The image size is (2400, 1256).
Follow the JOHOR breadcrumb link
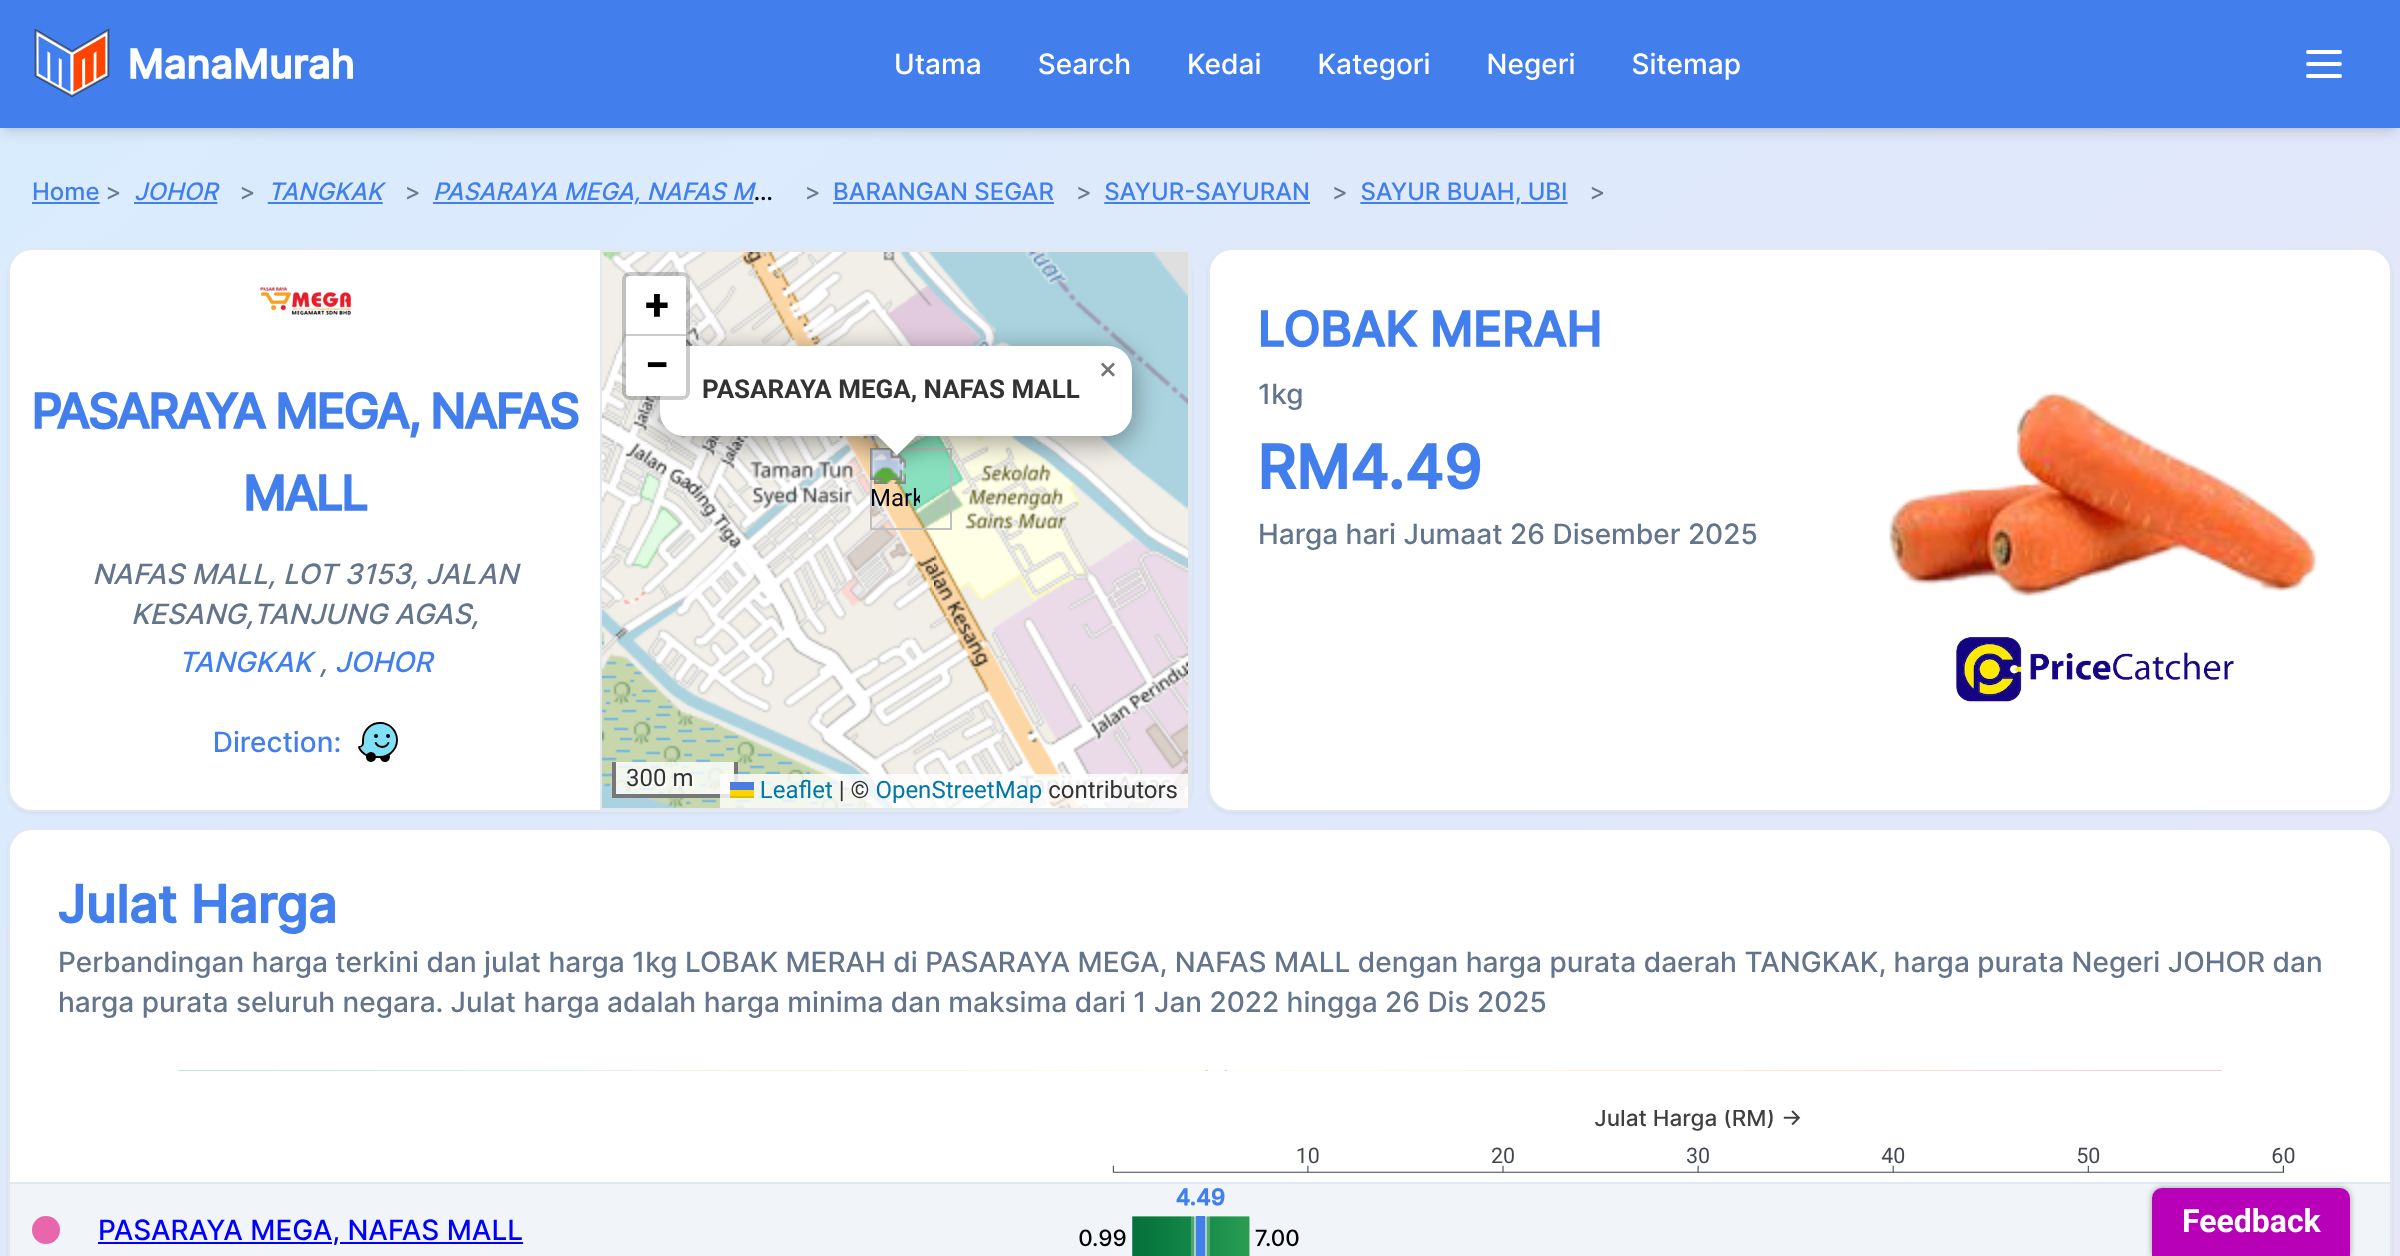[176, 191]
